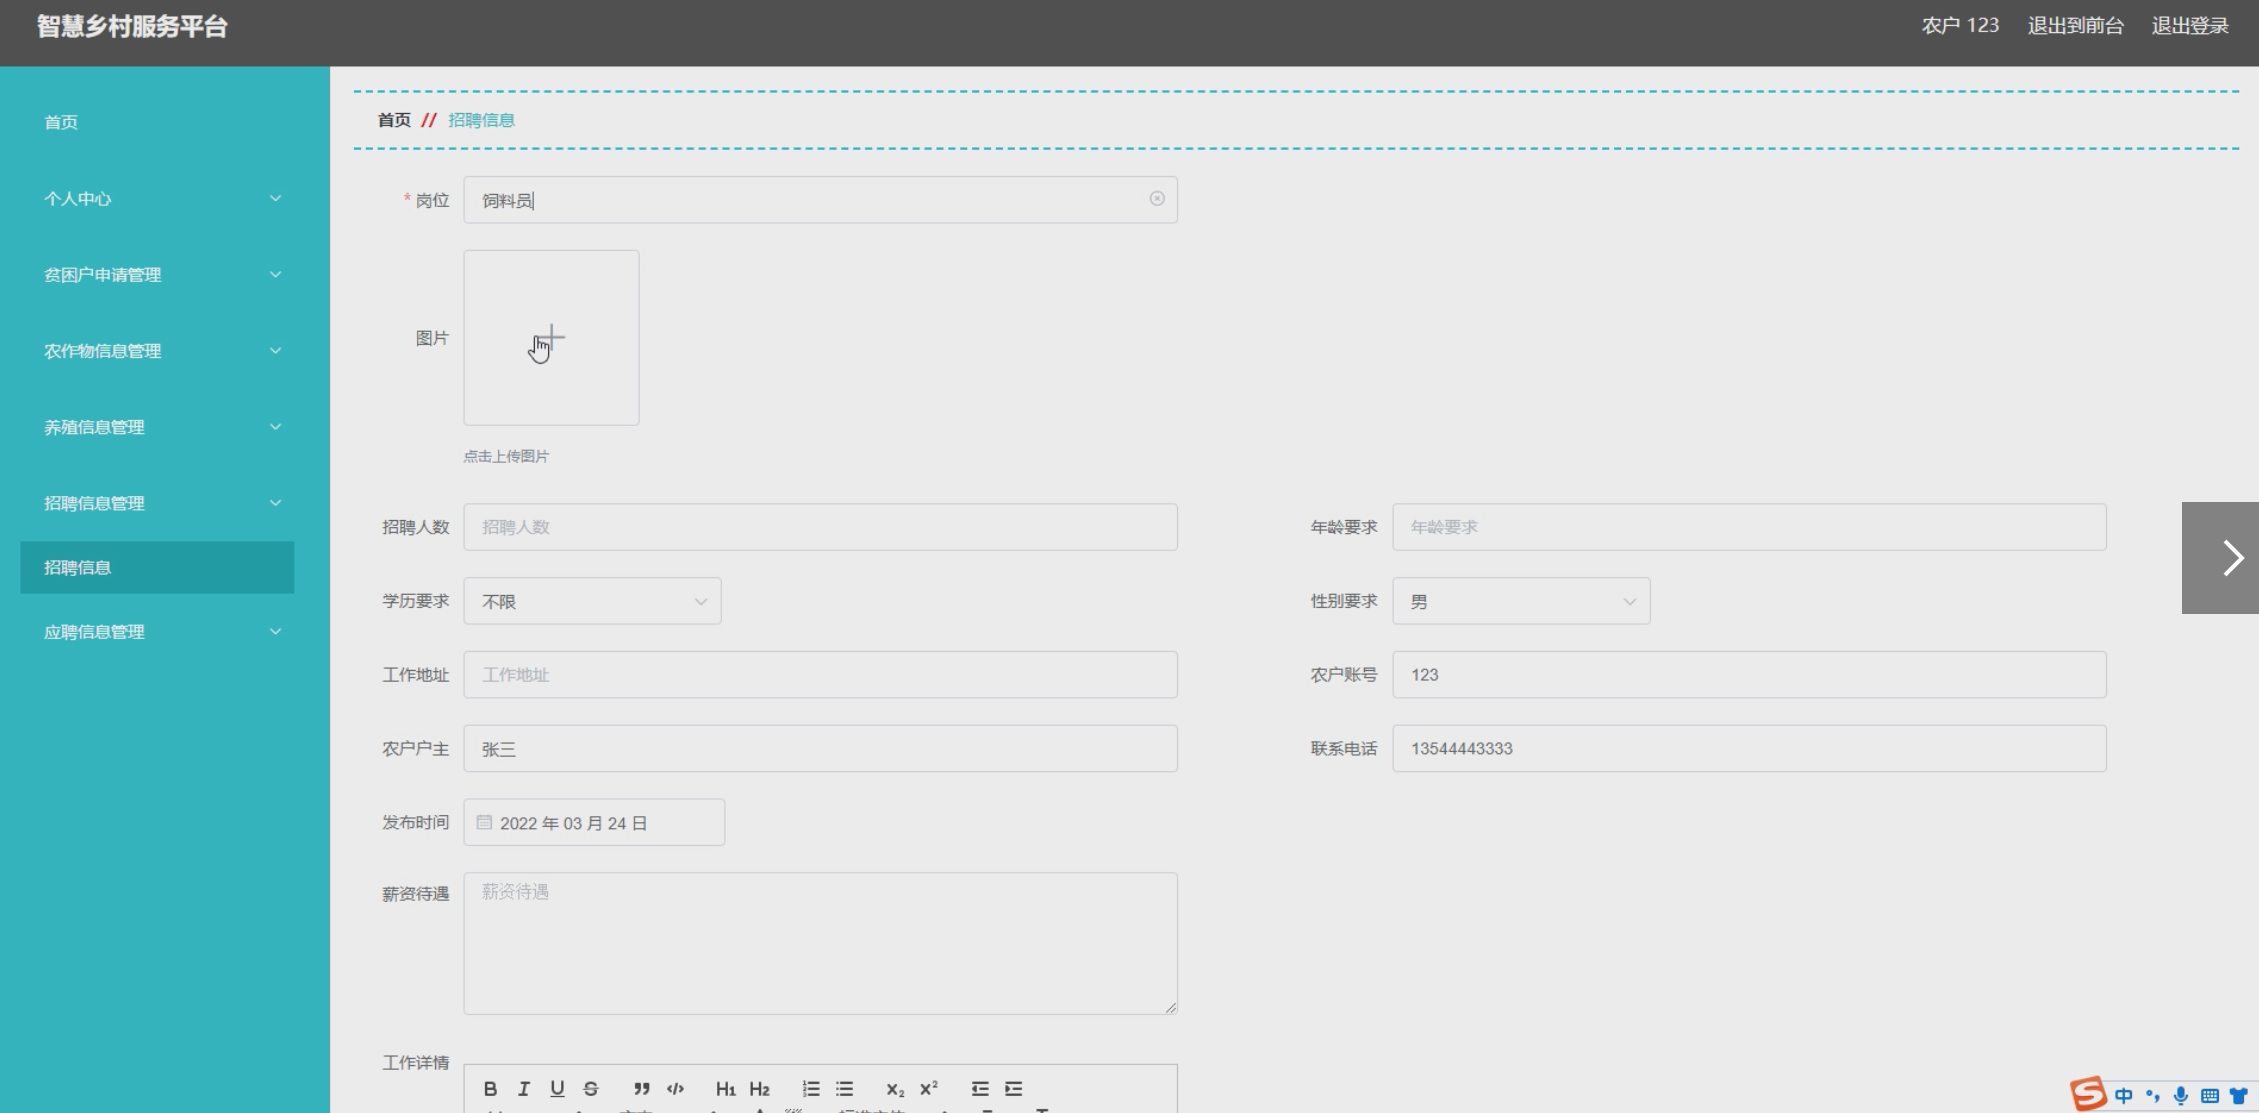The height and width of the screenshot is (1113, 2259).
Task: Click 退出到前台 in the header
Action: 2075,26
